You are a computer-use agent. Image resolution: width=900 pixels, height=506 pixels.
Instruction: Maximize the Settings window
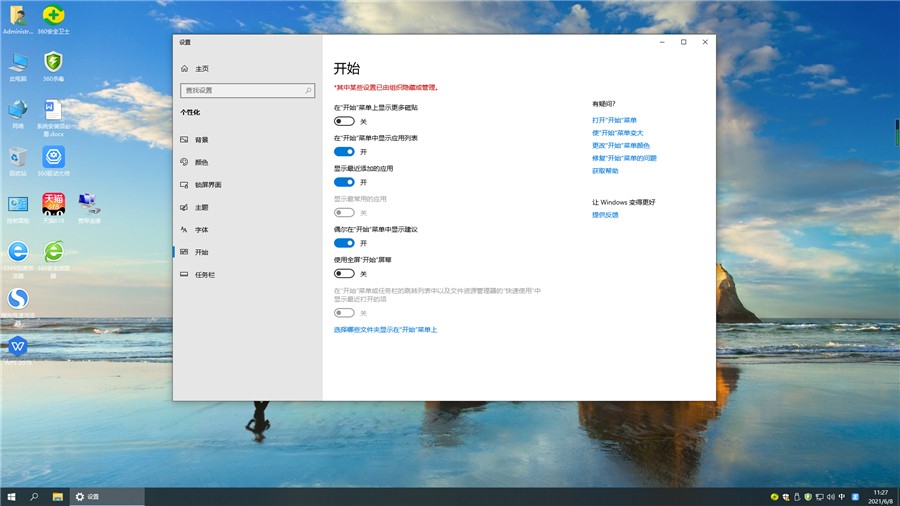pos(684,42)
